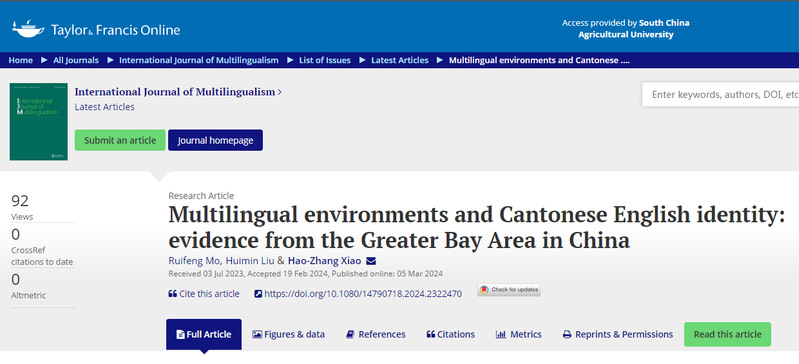Click the Taylor & Francis Online logo
799x364 pixels.
(x=96, y=30)
